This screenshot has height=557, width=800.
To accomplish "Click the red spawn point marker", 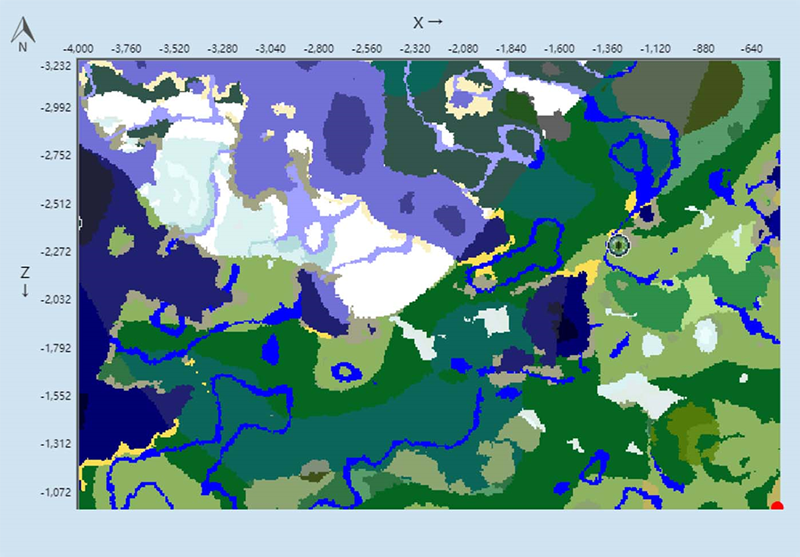I will (x=777, y=506).
